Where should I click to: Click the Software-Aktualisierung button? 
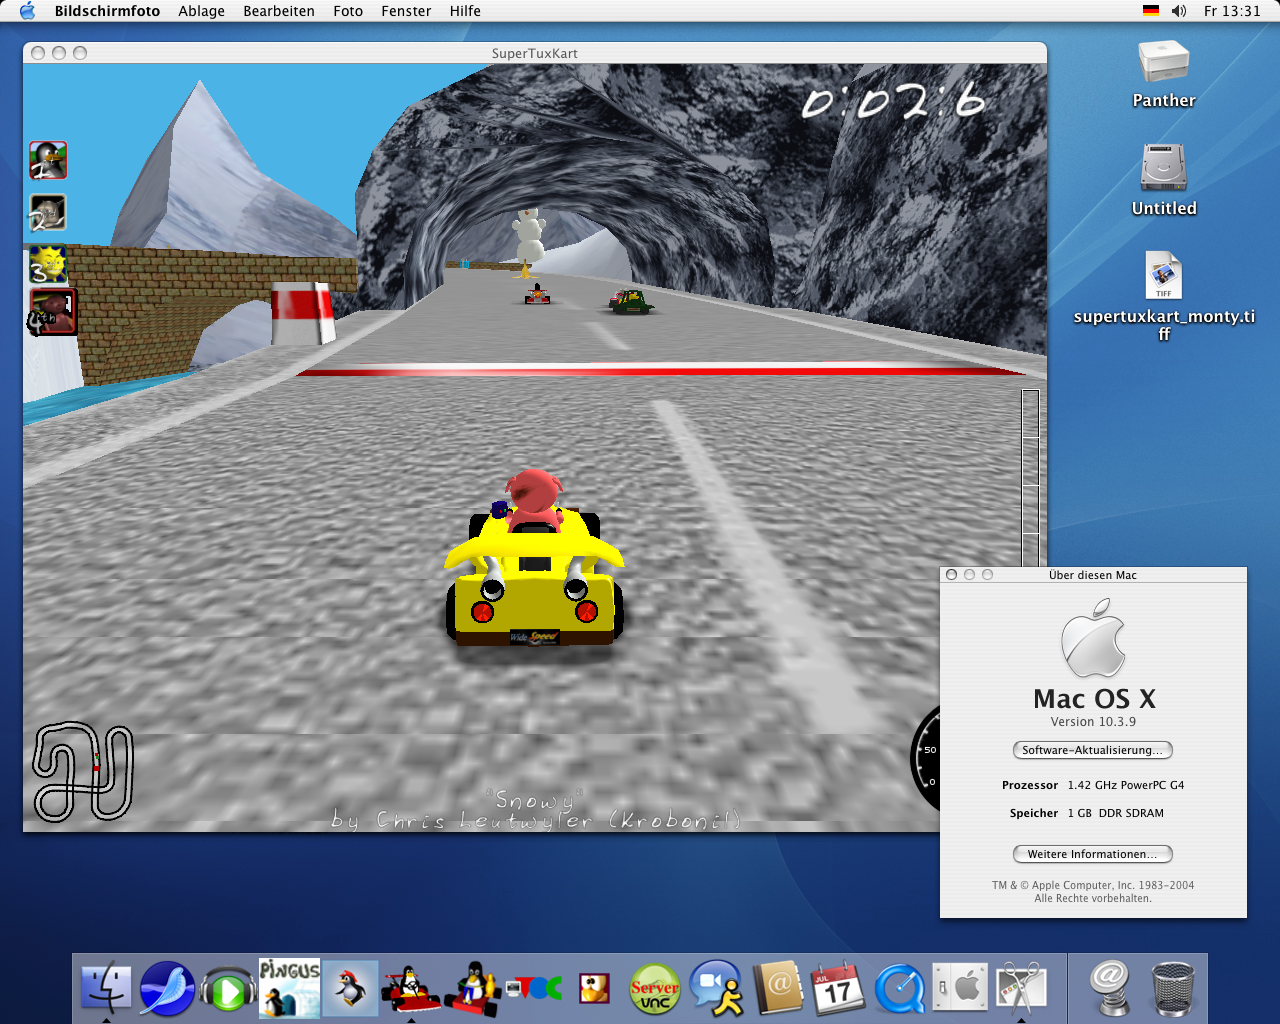1092,750
